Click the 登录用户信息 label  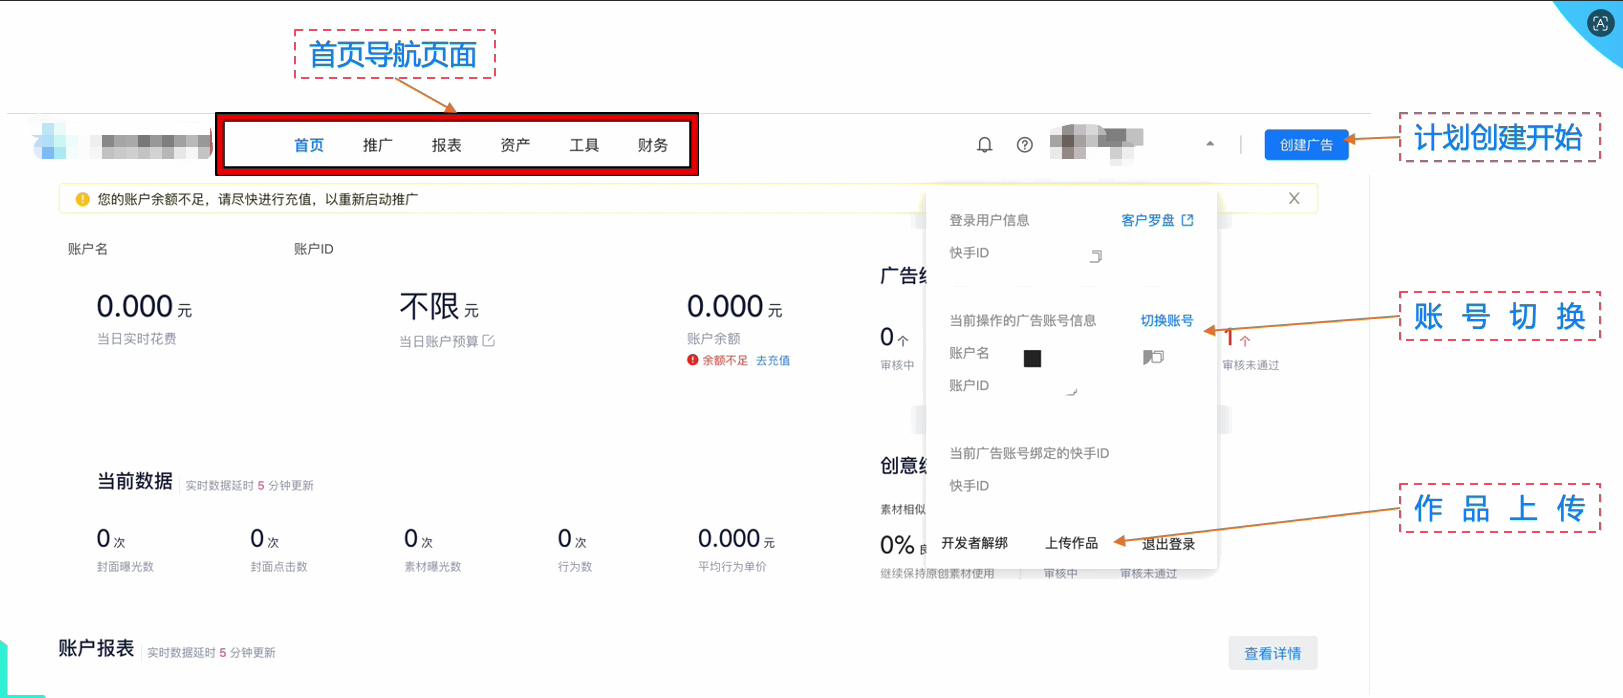[989, 220]
